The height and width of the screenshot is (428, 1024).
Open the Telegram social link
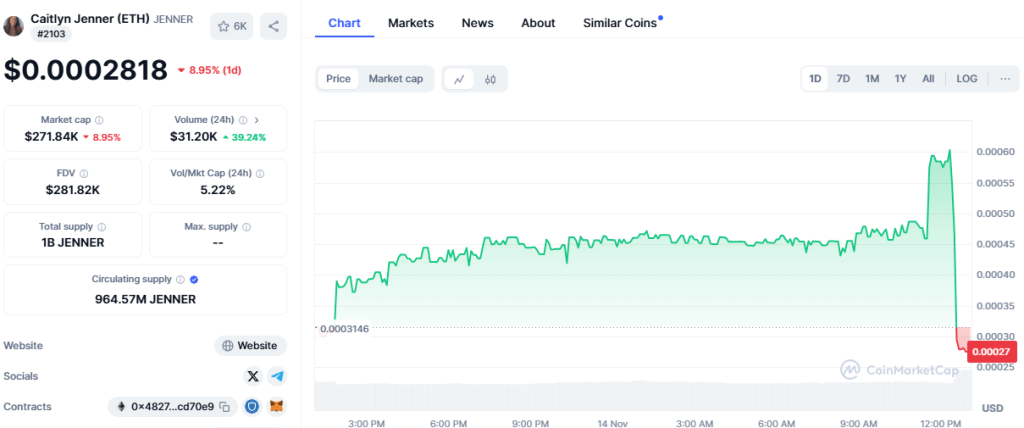pos(277,376)
